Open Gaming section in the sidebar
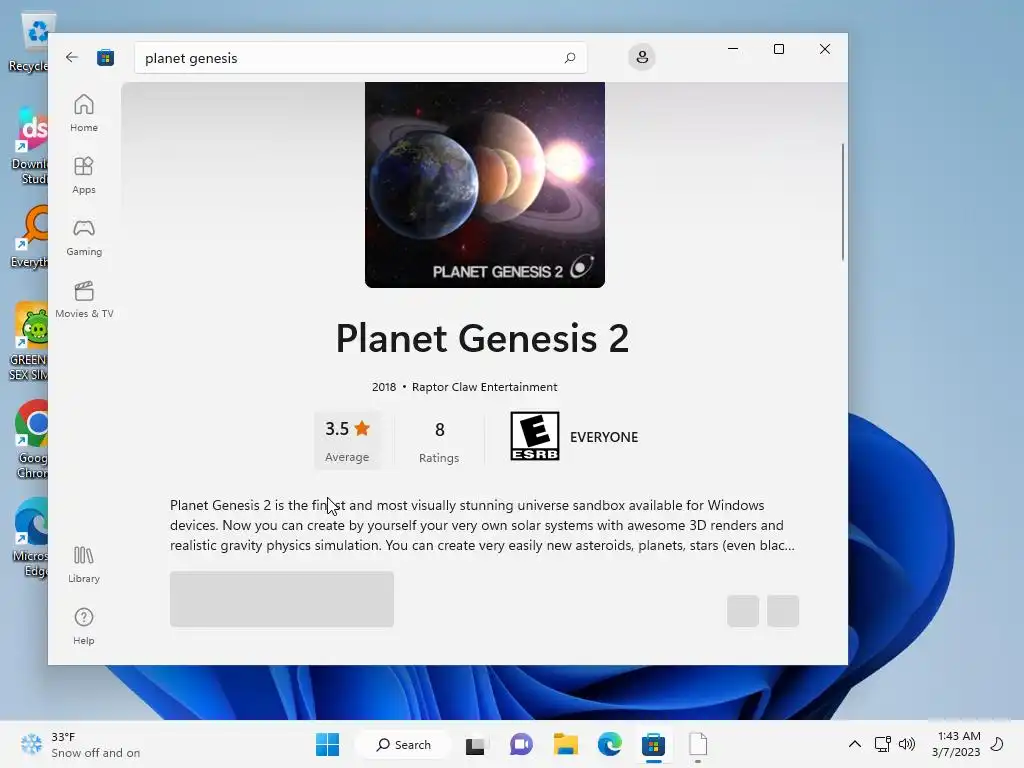The width and height of the screenshot is (1024, 768). [84, 237]
